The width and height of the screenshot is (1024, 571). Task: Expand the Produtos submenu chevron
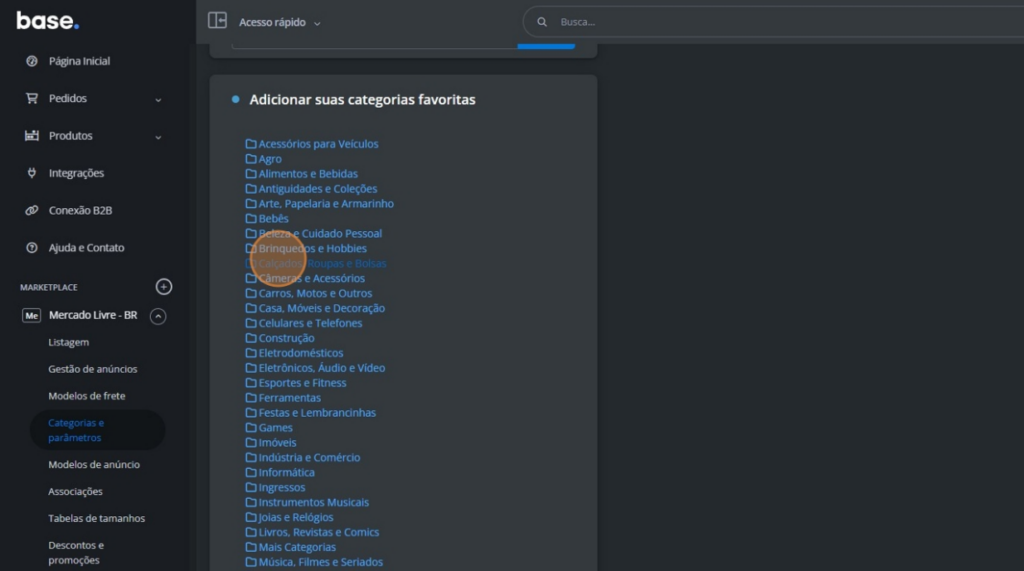tap(158, 137)
